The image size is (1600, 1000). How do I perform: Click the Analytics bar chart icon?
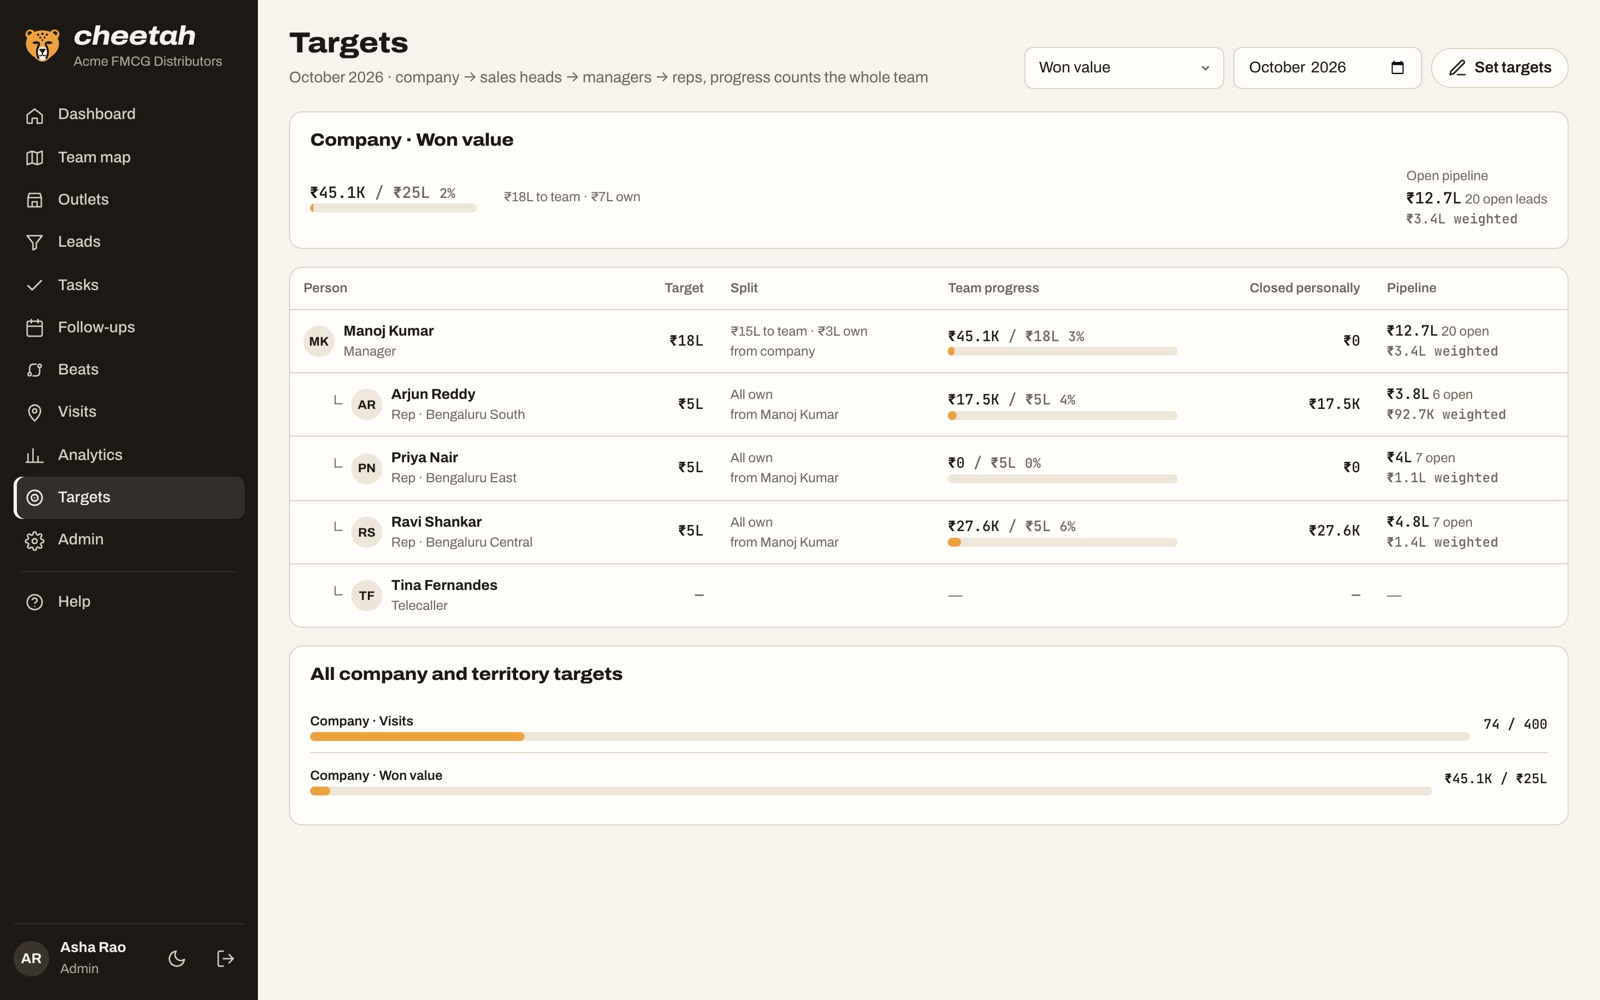[35, 455]
